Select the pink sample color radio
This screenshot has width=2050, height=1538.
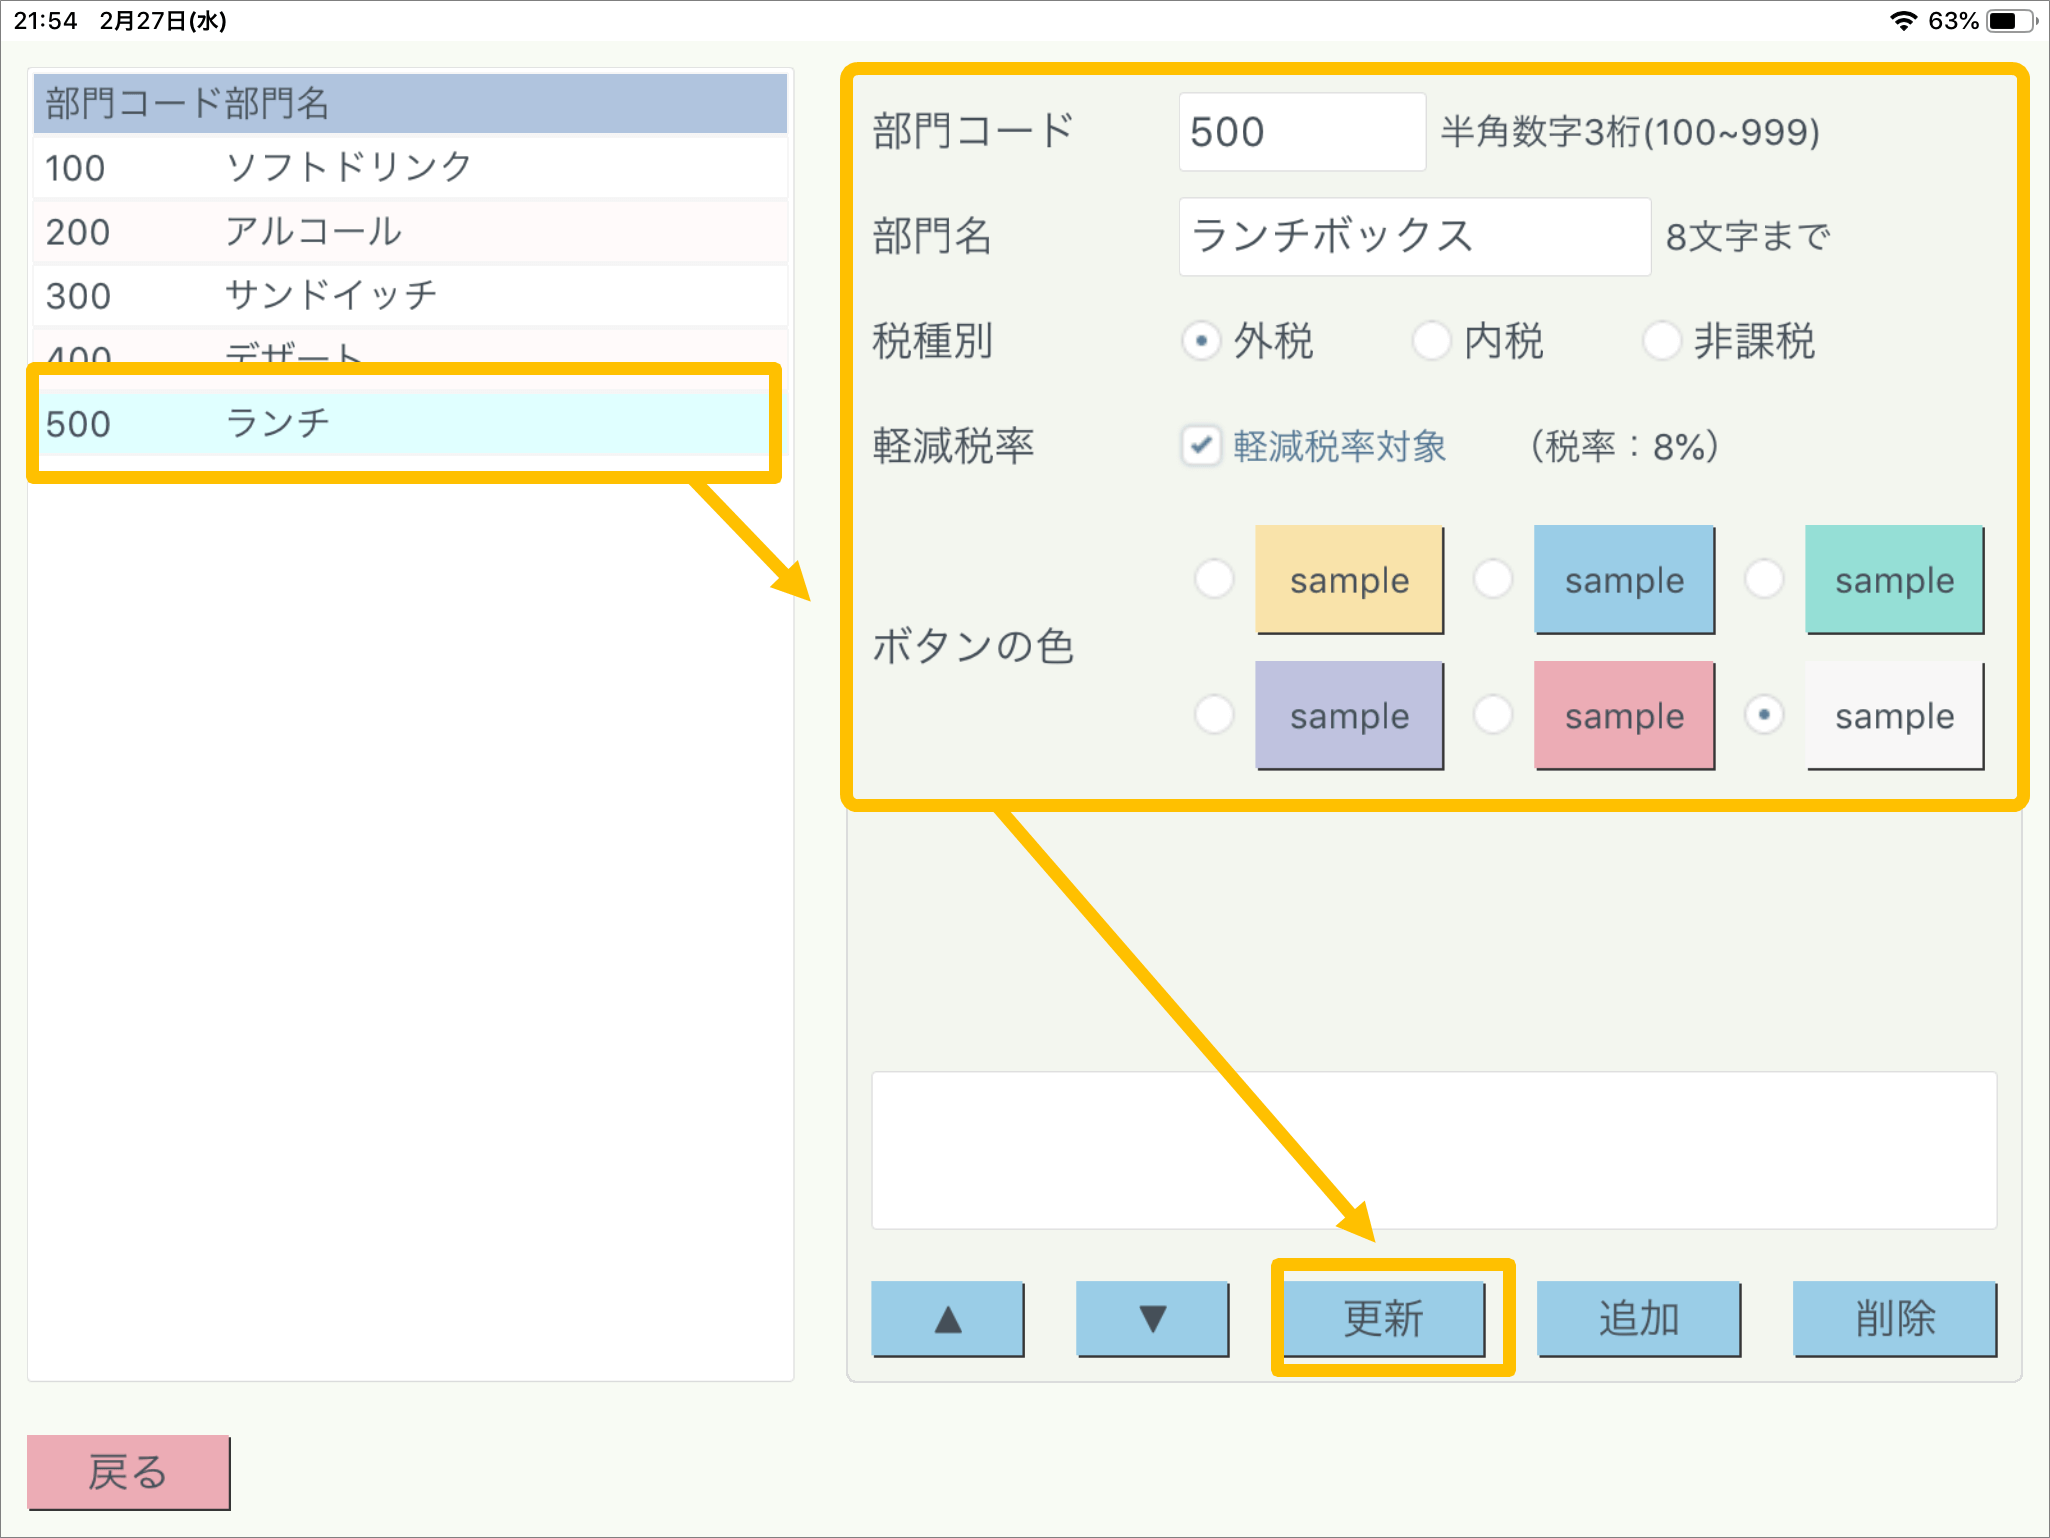coord(1493,715)
